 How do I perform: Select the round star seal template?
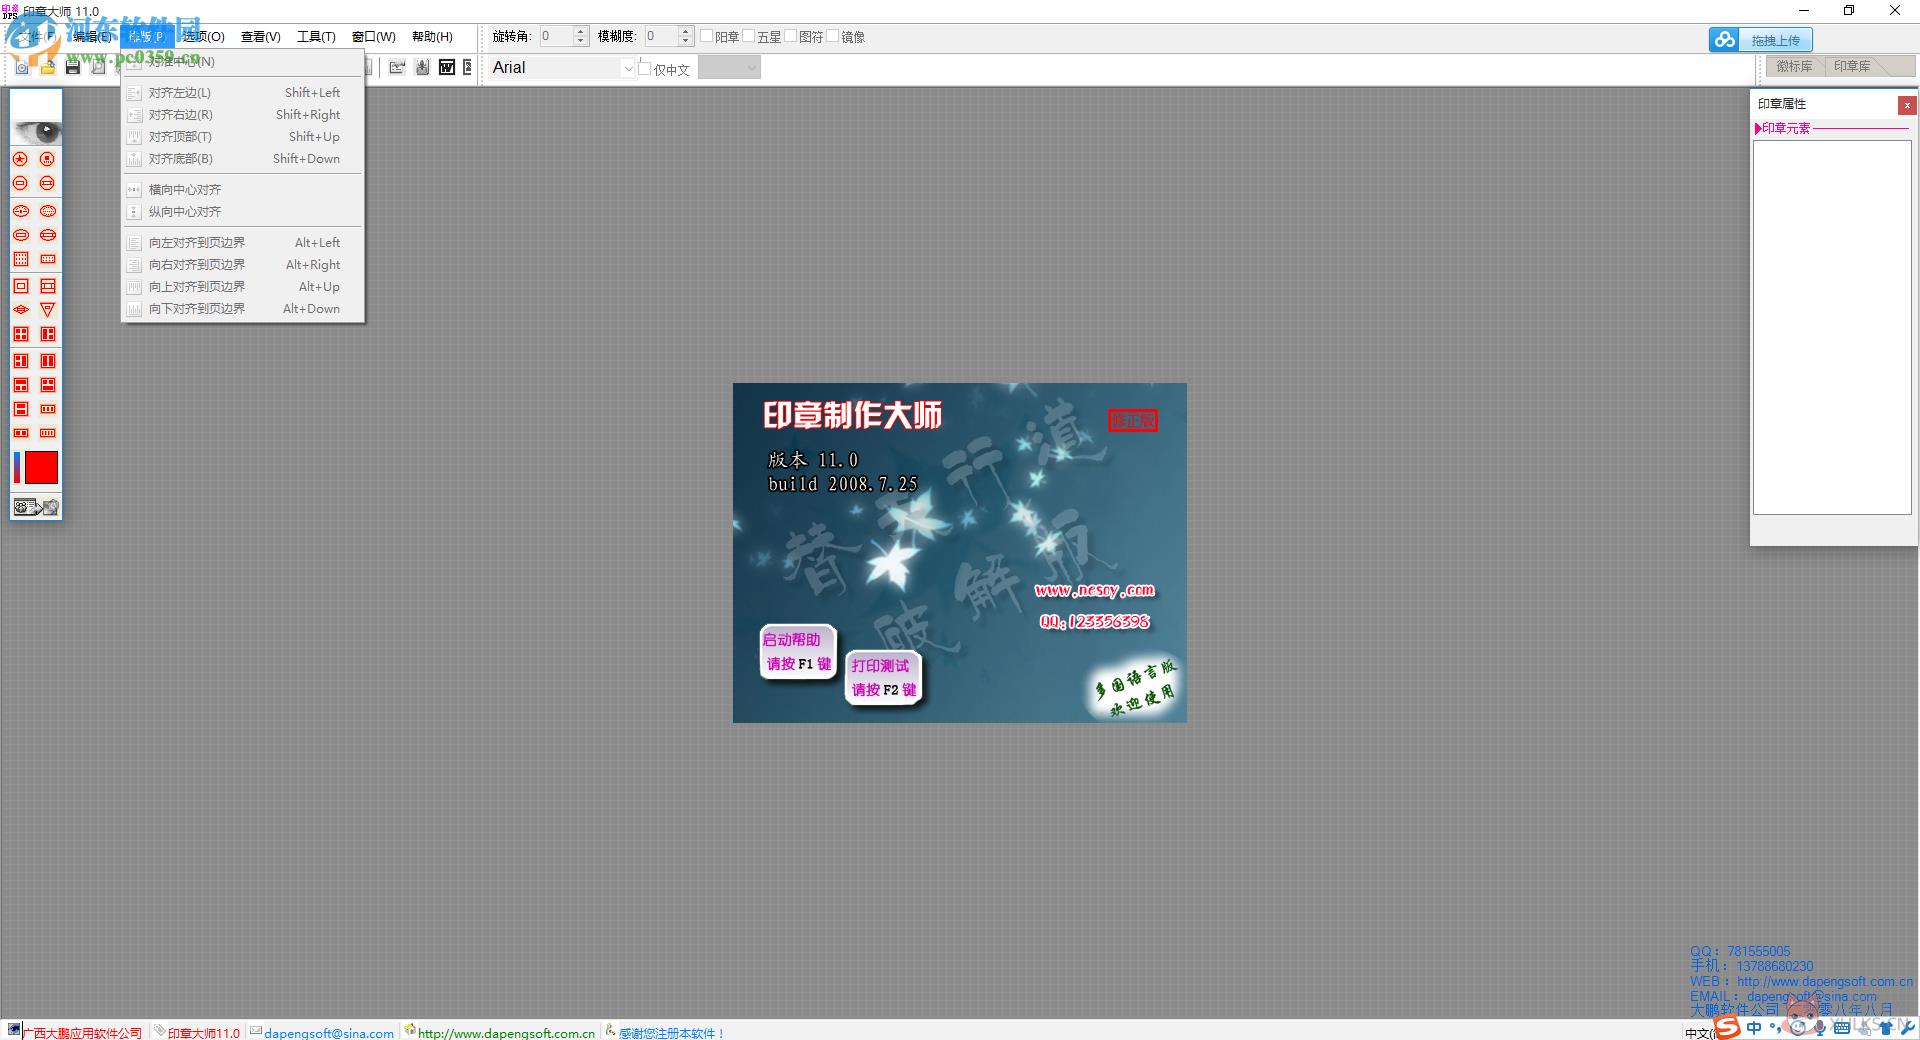(20, 159)
